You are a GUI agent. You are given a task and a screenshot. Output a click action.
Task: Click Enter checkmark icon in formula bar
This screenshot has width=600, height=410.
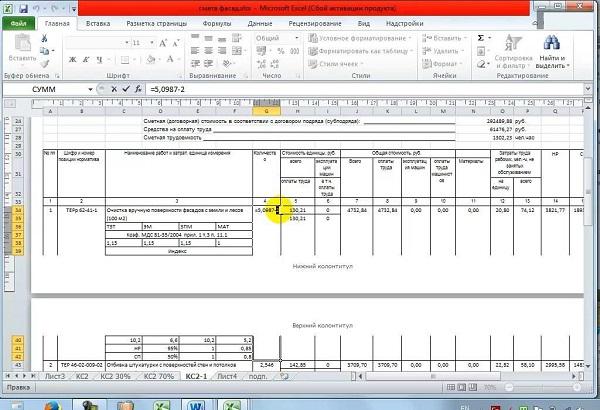pos(126,89)
